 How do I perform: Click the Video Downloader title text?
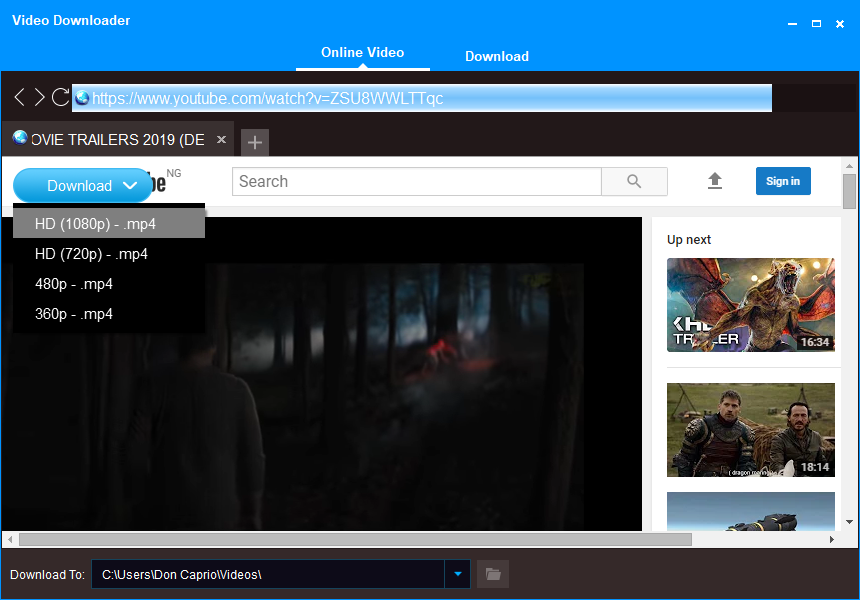tap(71, 20)
